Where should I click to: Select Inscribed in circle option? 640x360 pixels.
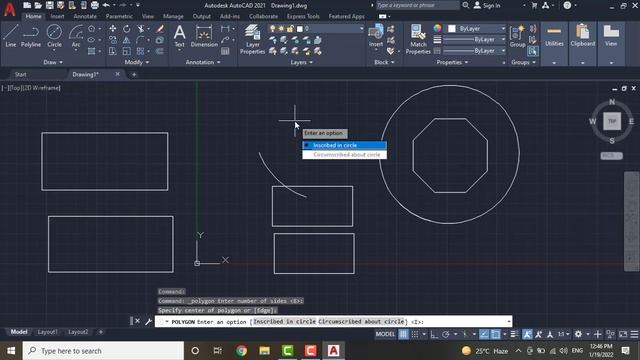tap(344, 145)
